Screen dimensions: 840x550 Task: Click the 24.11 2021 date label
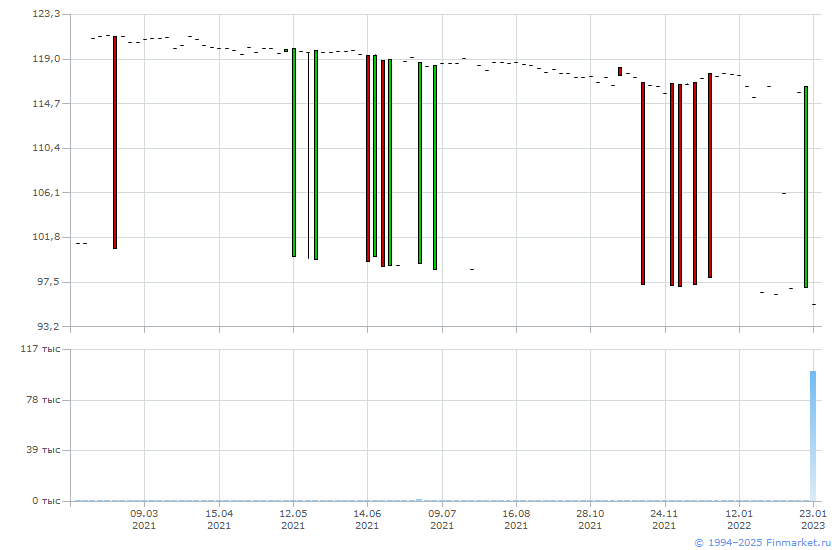[664, 518]
